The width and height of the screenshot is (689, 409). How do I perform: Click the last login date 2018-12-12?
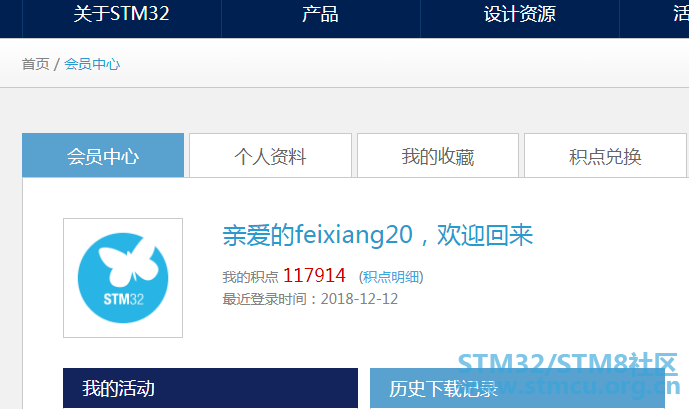[x=359, y=299]
